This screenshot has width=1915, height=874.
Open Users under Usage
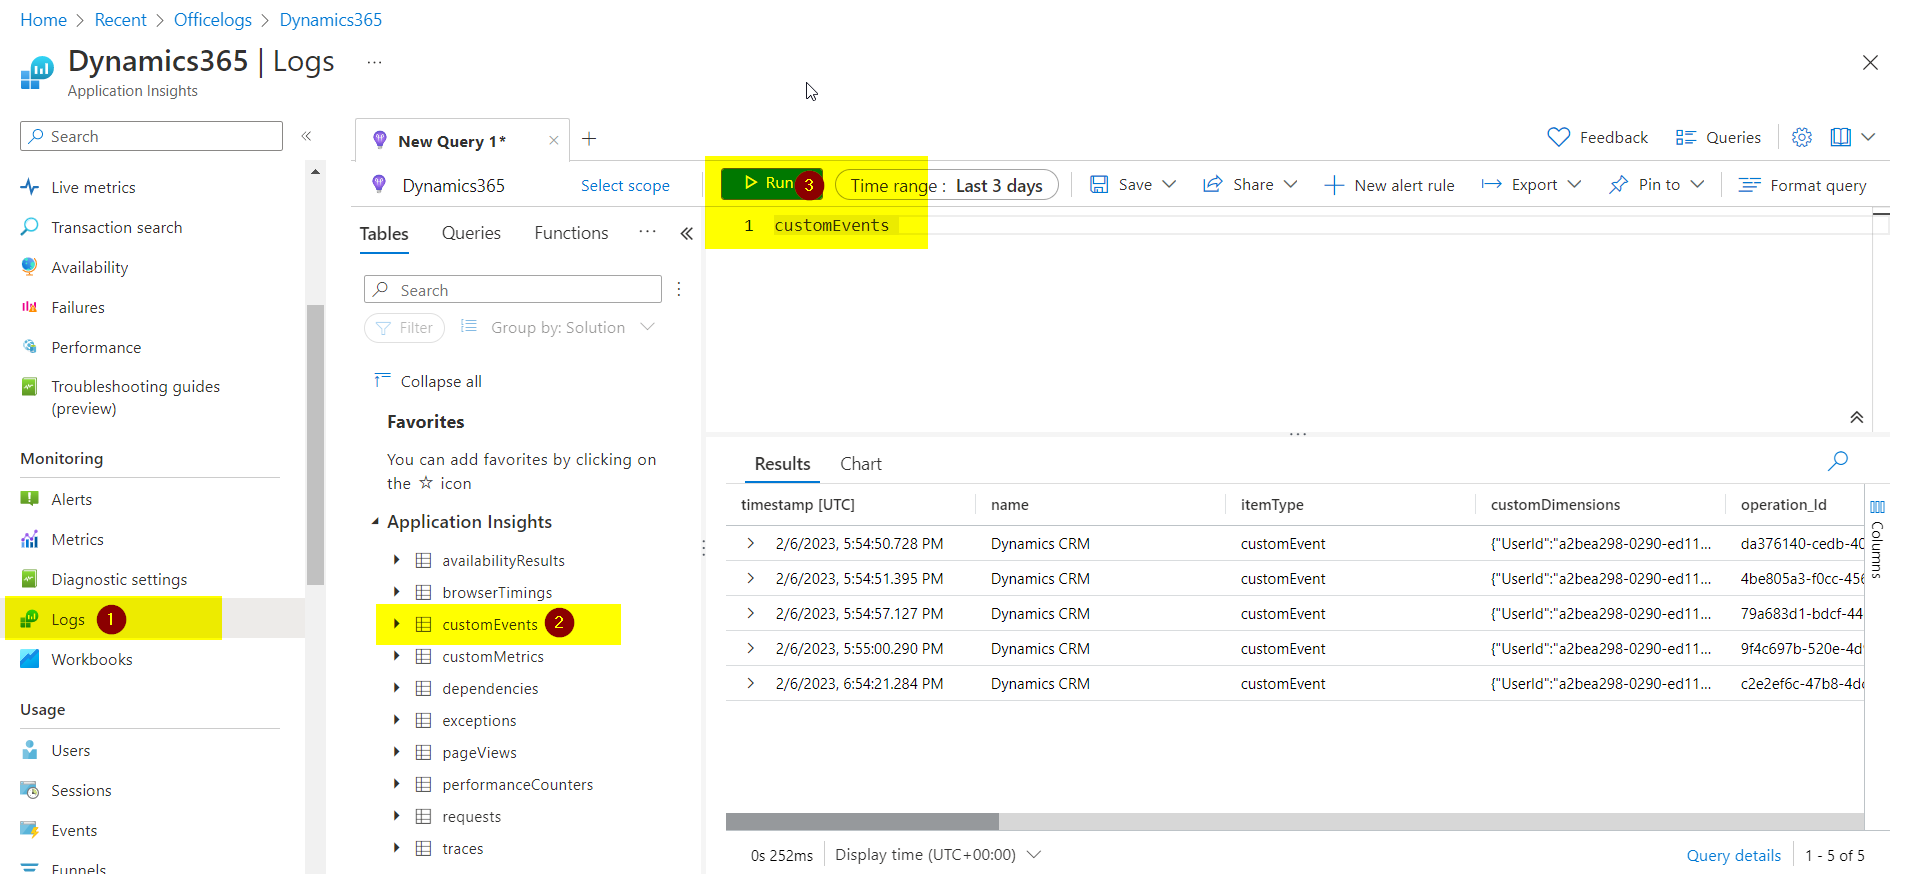(x=70, y=750)
